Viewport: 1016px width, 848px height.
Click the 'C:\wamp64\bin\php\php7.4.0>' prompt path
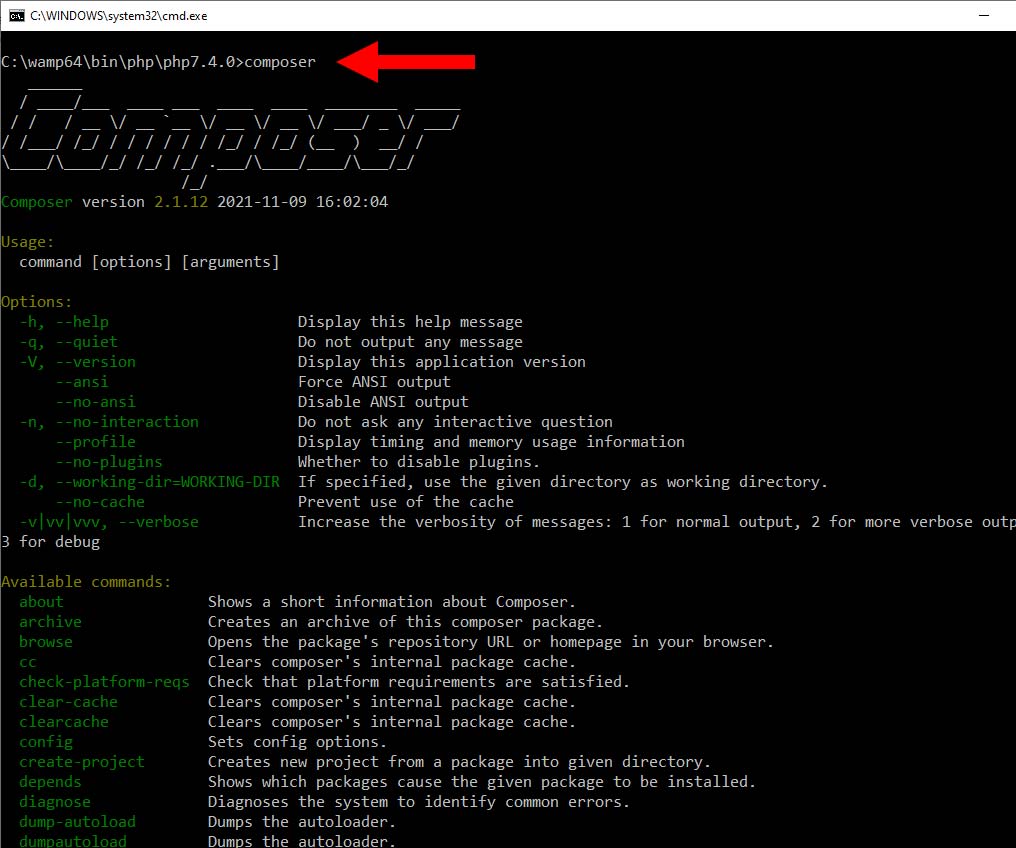122,62
